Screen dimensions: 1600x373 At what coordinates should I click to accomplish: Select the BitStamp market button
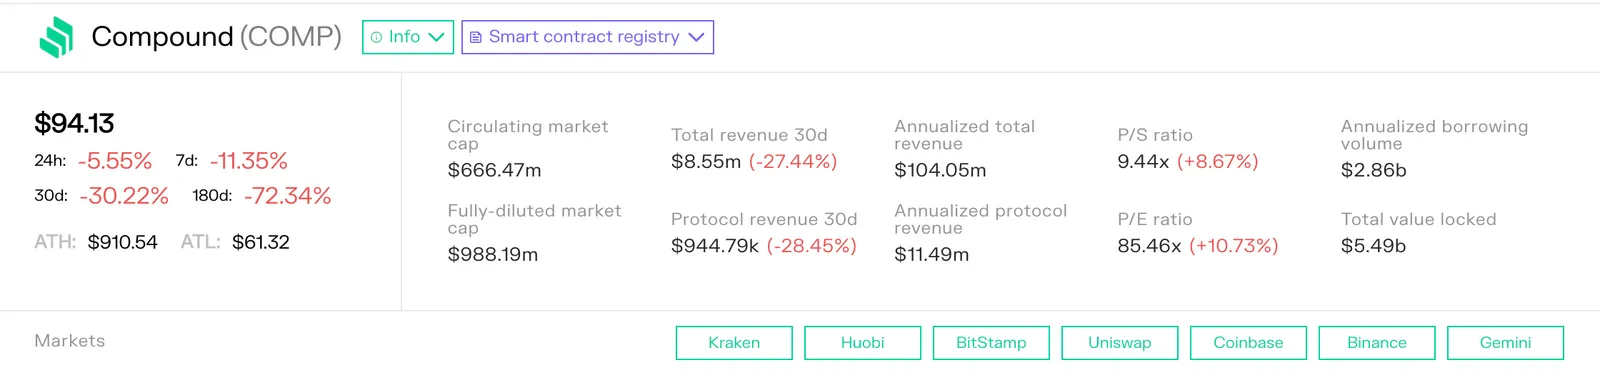click(x=991, y=343)
